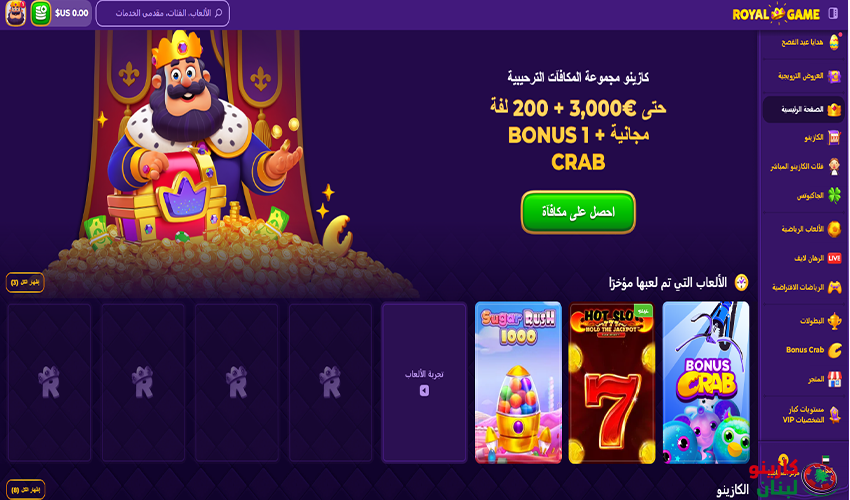Open the Sugar Rush 1000 game thumbnail
This screenshot has width=850, height=500.
pyautogui.click(x=518, y=382)
